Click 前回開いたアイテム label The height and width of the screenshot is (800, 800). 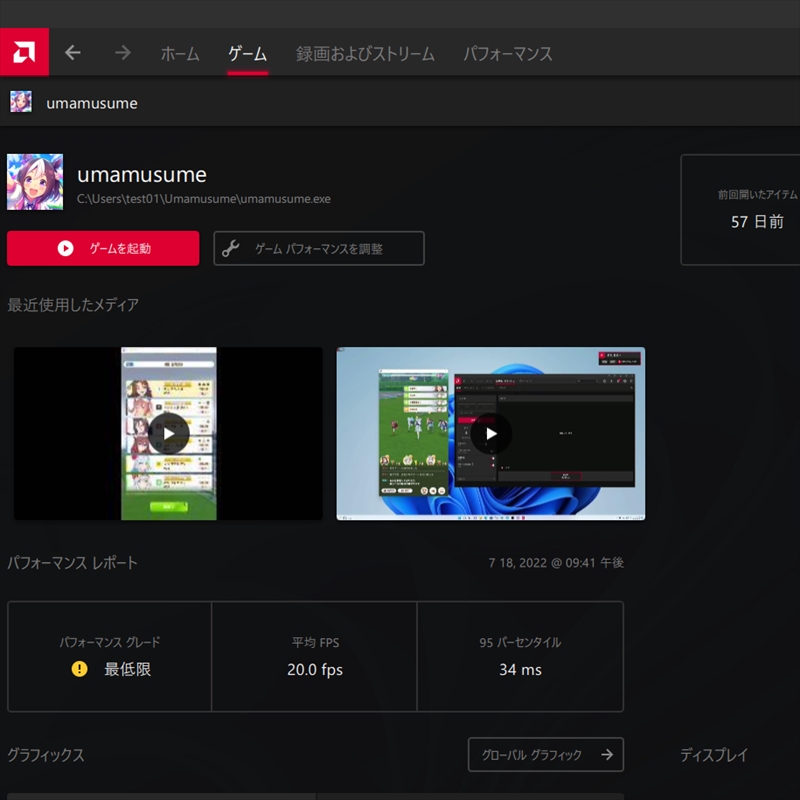[758, 194]
